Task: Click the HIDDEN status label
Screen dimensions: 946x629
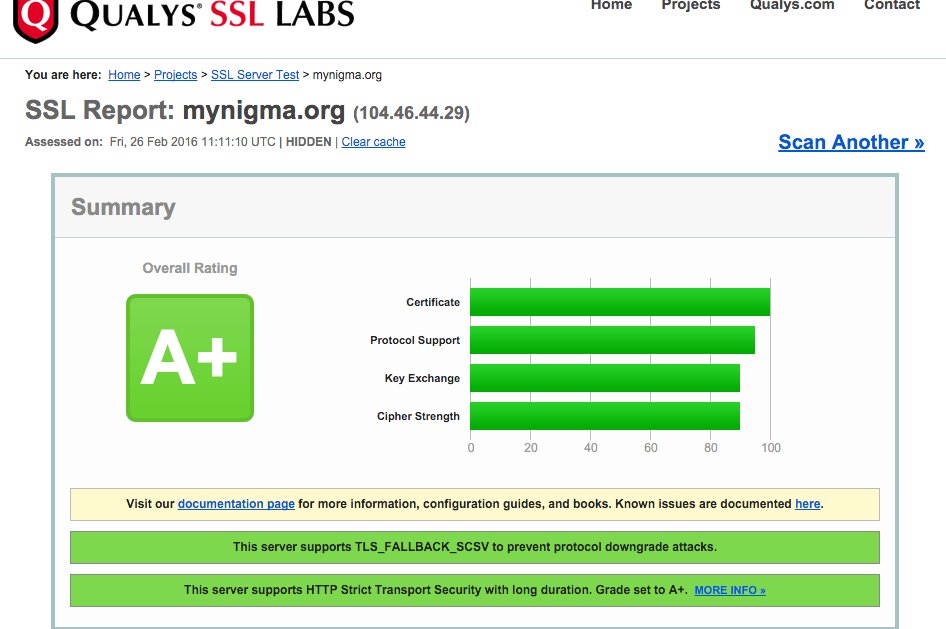Action: pos(308,142)
